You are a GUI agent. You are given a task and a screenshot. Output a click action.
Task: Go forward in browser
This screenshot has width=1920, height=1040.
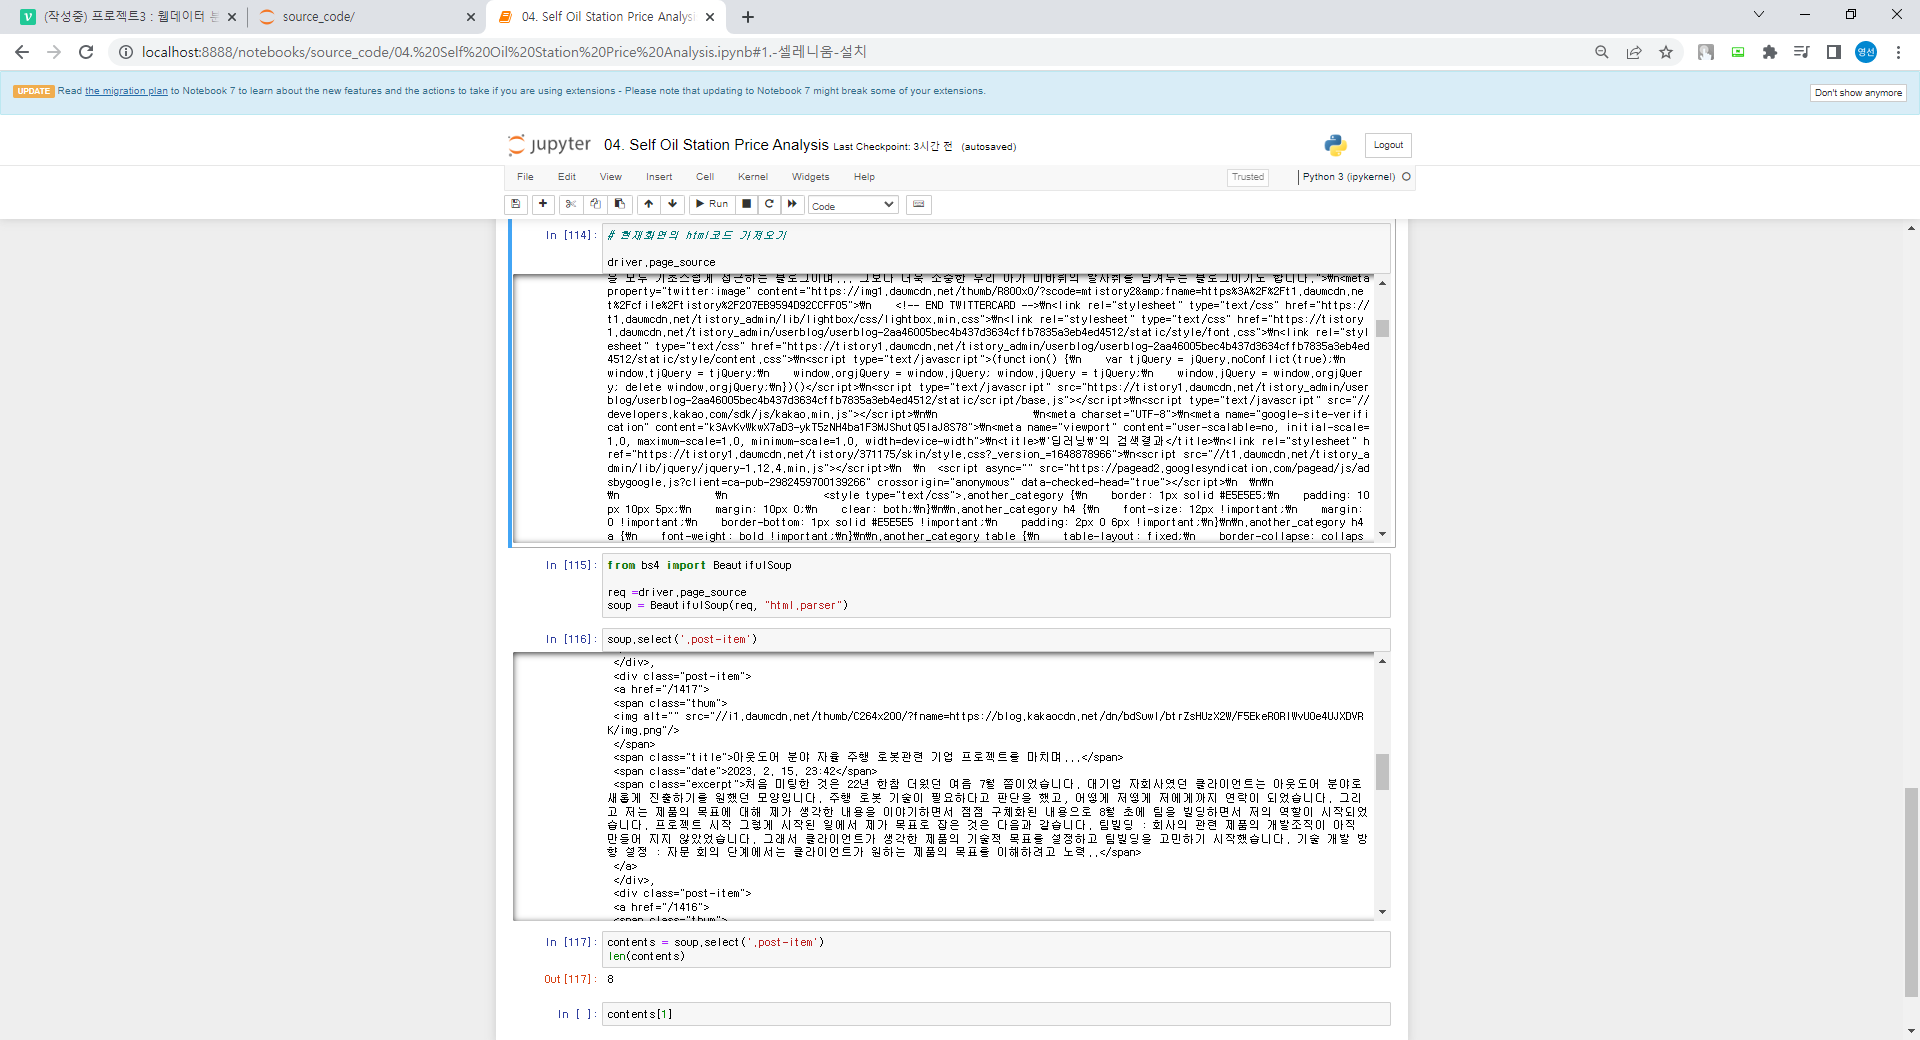pos(54,52)
